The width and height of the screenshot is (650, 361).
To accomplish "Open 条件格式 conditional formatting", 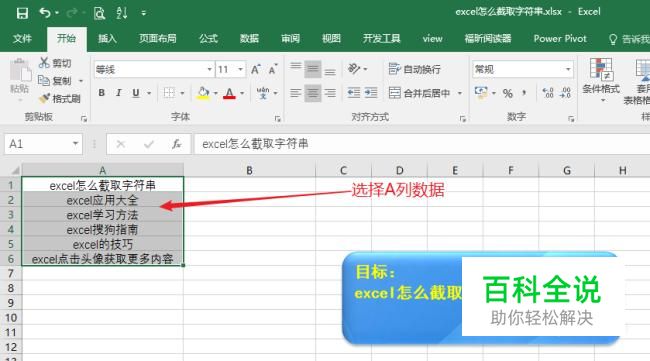I will tap(601, 80).
